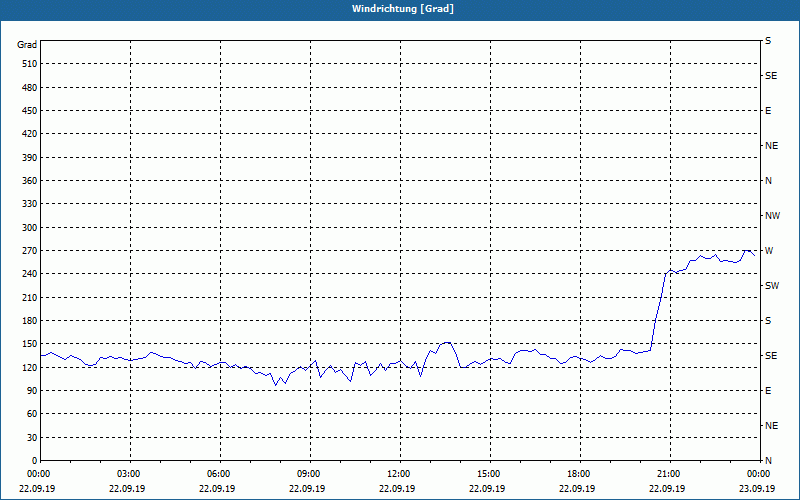Select the 00:00 label above 23.09.19

(758, 474)
